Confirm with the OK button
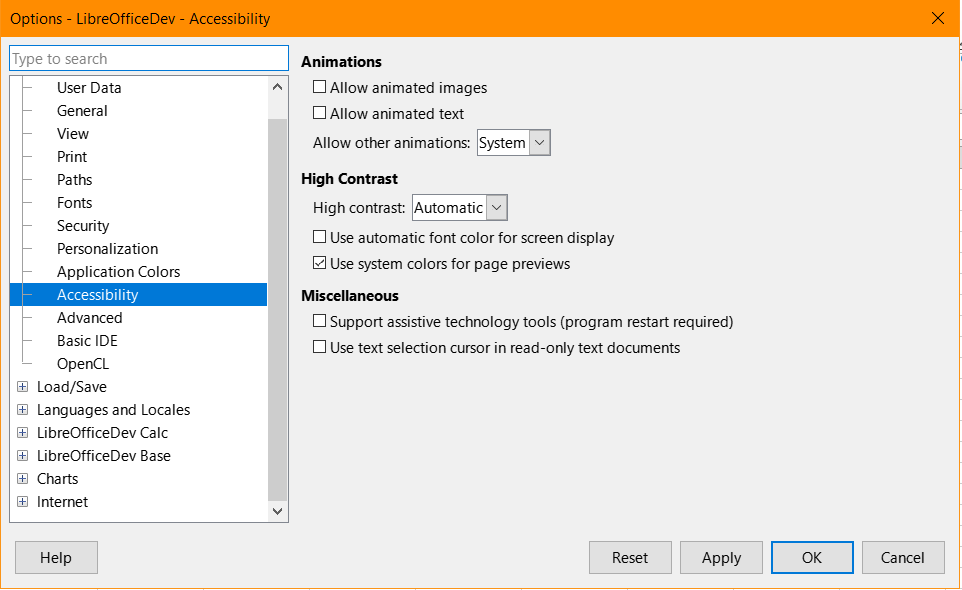Image resolution: width=962 pixels, height=590 pixels. pos(812,557)
